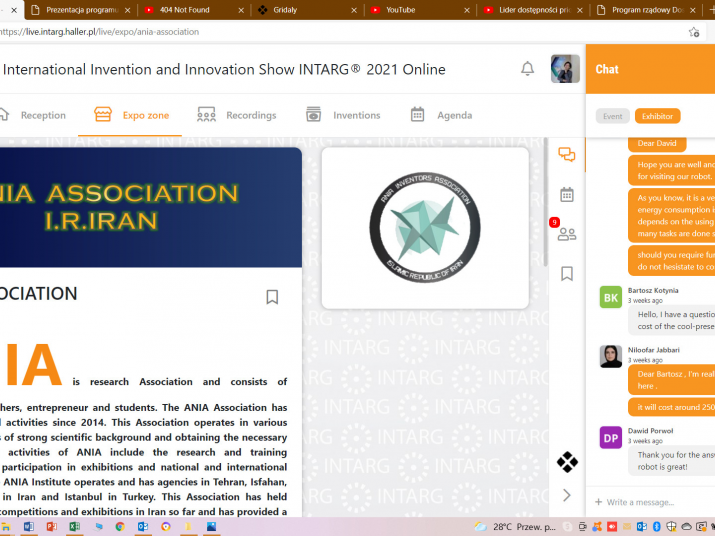Screen dimensions: 715x536
Task: Open the chat panel icon in sidebar
Action: click(x=567, y=155)
